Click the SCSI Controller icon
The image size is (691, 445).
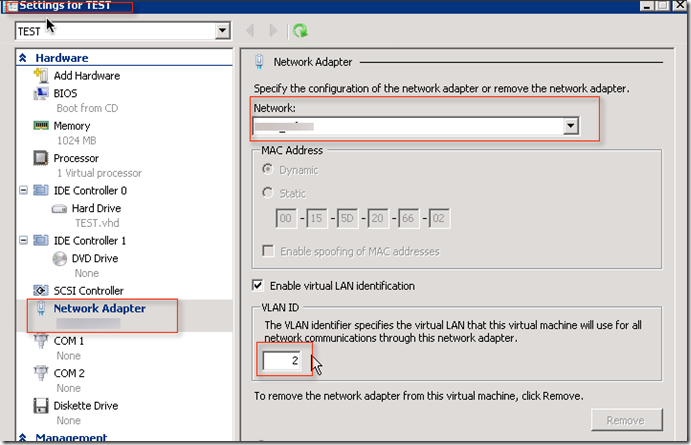click(41, 290)
